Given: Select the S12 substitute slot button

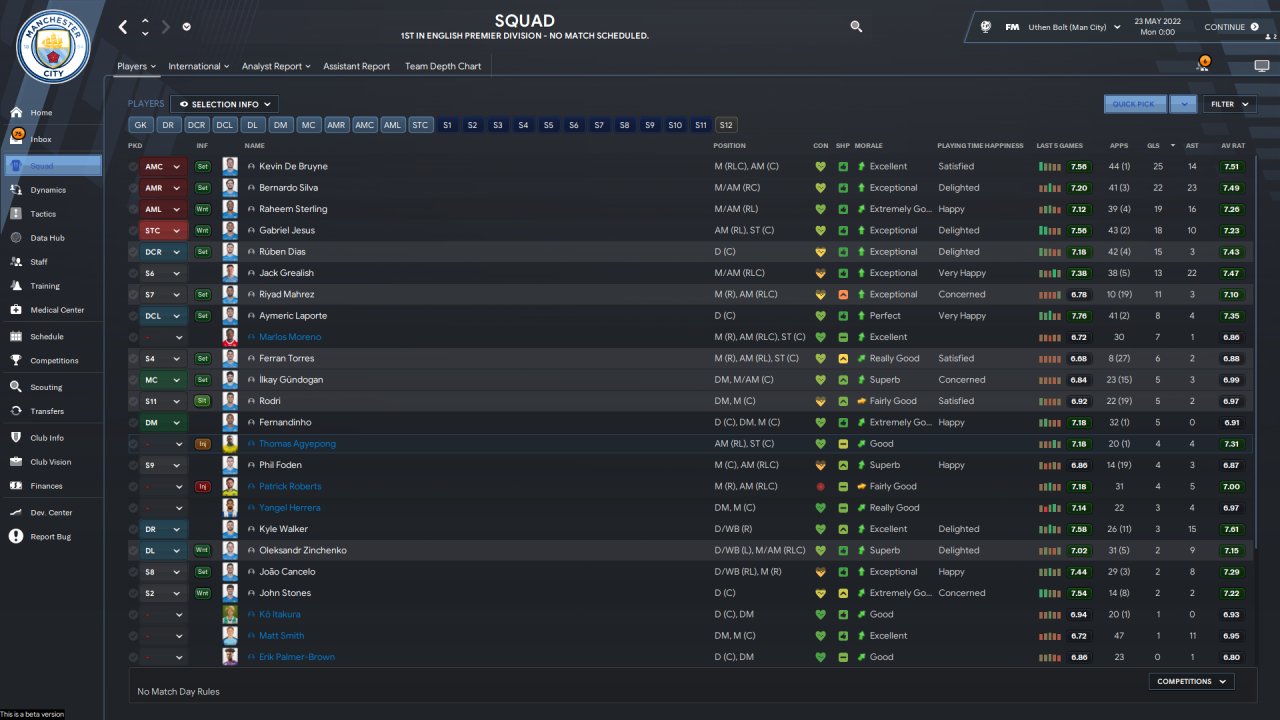Looking at the screenshot, I should click(x=726, y=125).
